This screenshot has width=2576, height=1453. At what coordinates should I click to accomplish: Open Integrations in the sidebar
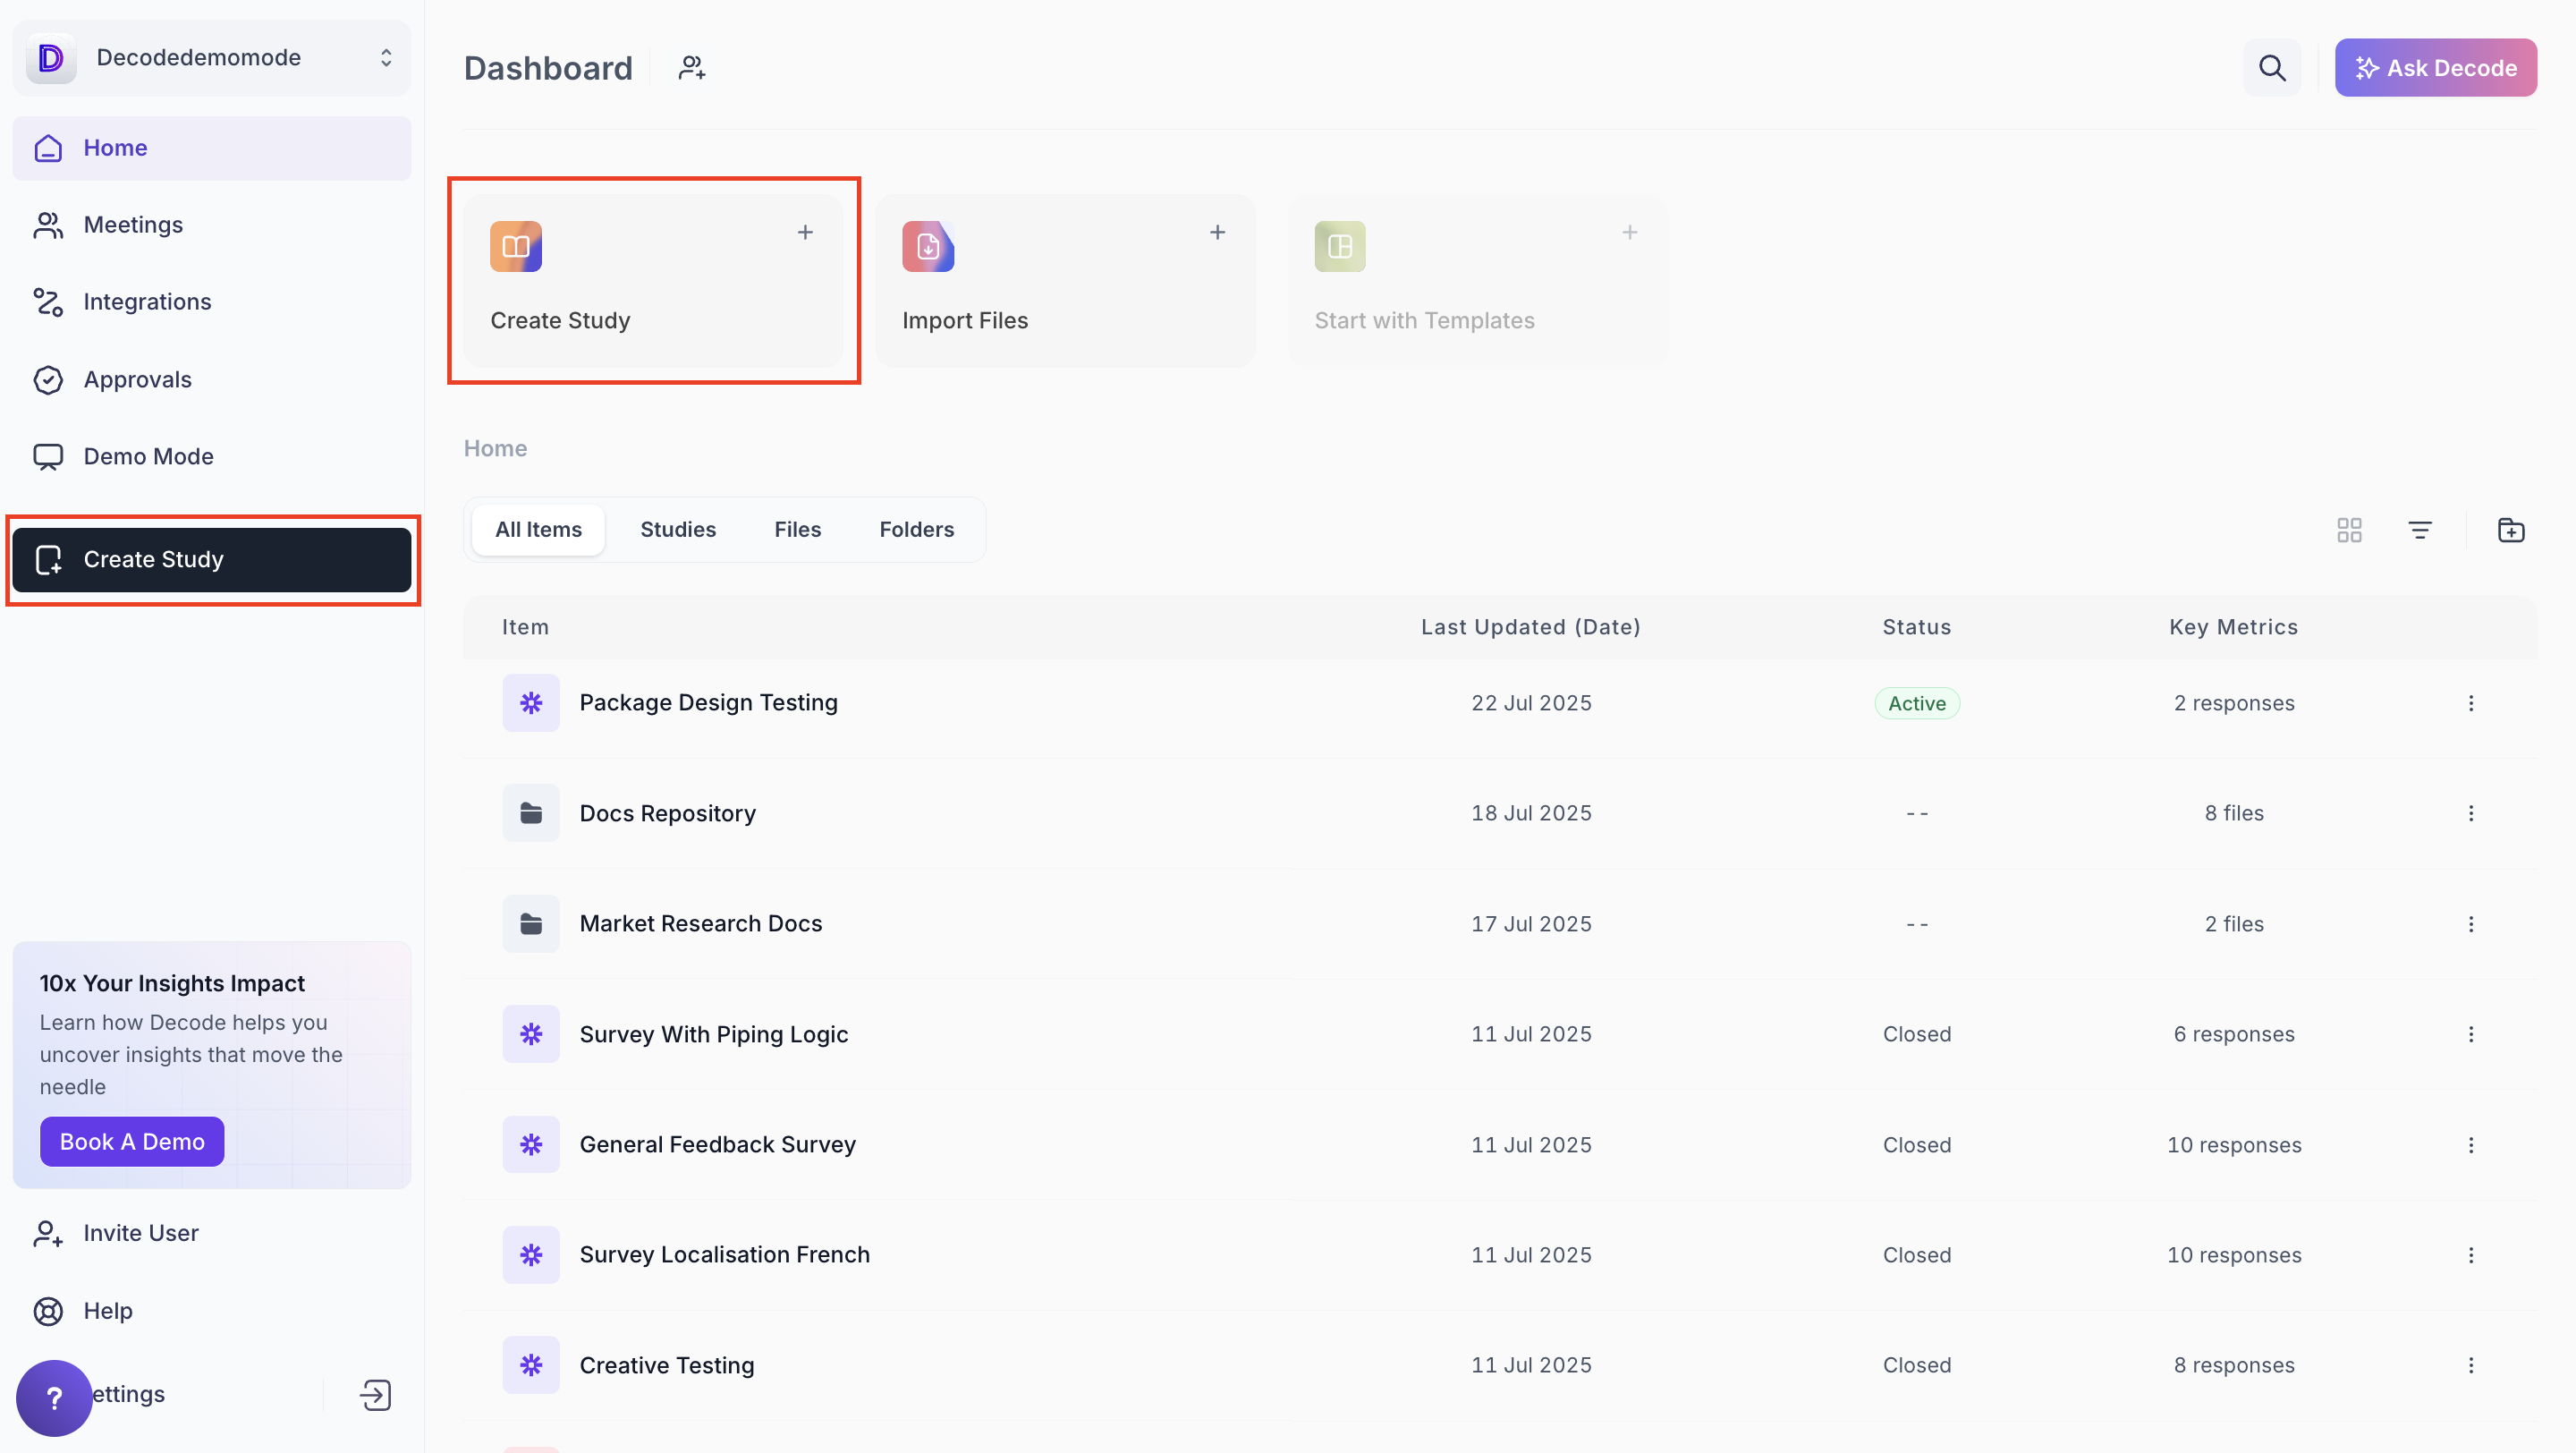[x=146, y=302]
